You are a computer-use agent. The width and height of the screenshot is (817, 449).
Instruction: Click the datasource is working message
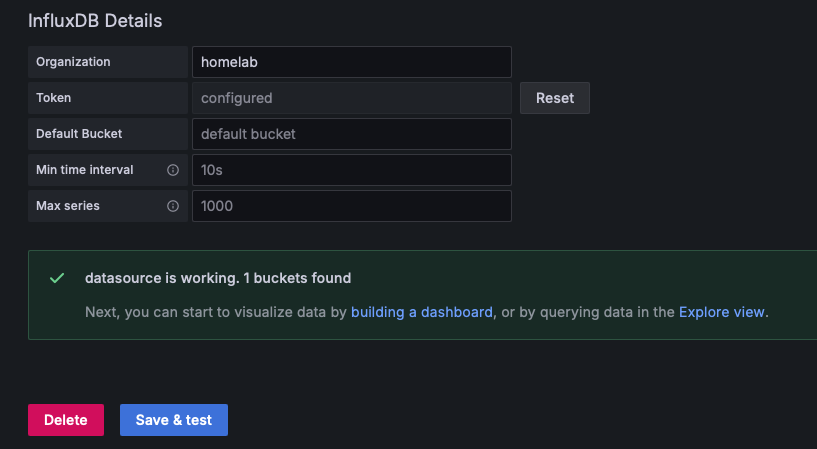(218, 278)
